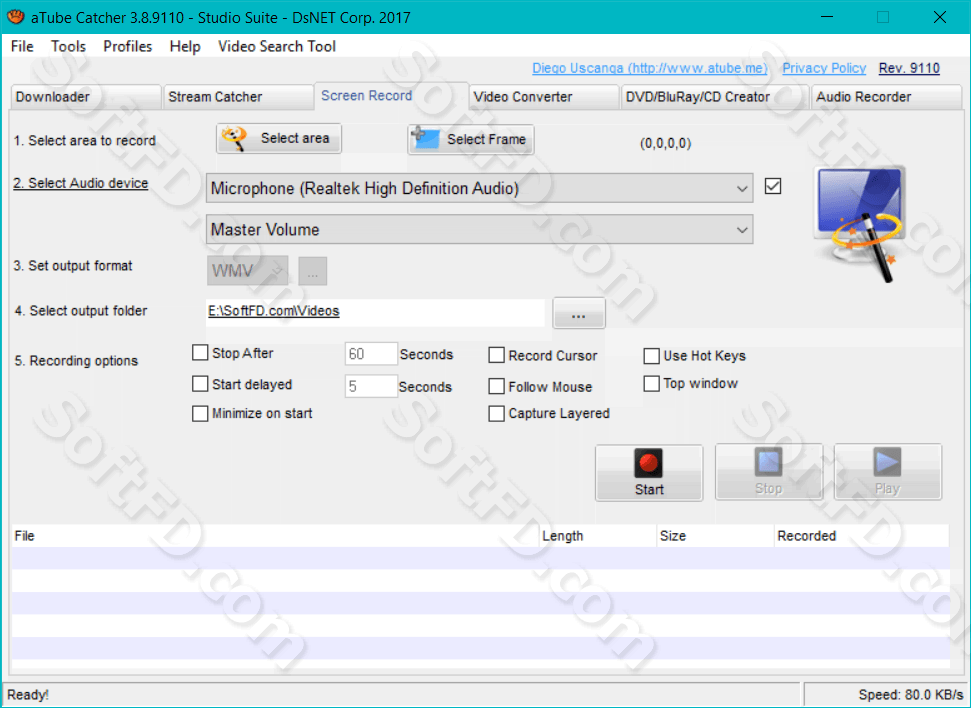
Task: Click the Length column header
Action: pos(598,536)
